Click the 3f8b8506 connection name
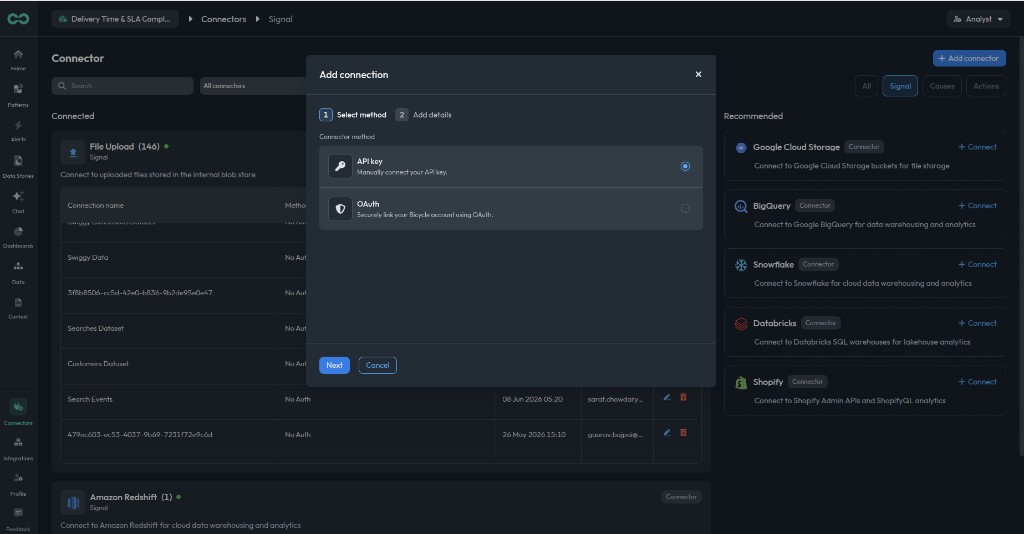Screen dimensions: 1024x534 [x=140, y=293]
